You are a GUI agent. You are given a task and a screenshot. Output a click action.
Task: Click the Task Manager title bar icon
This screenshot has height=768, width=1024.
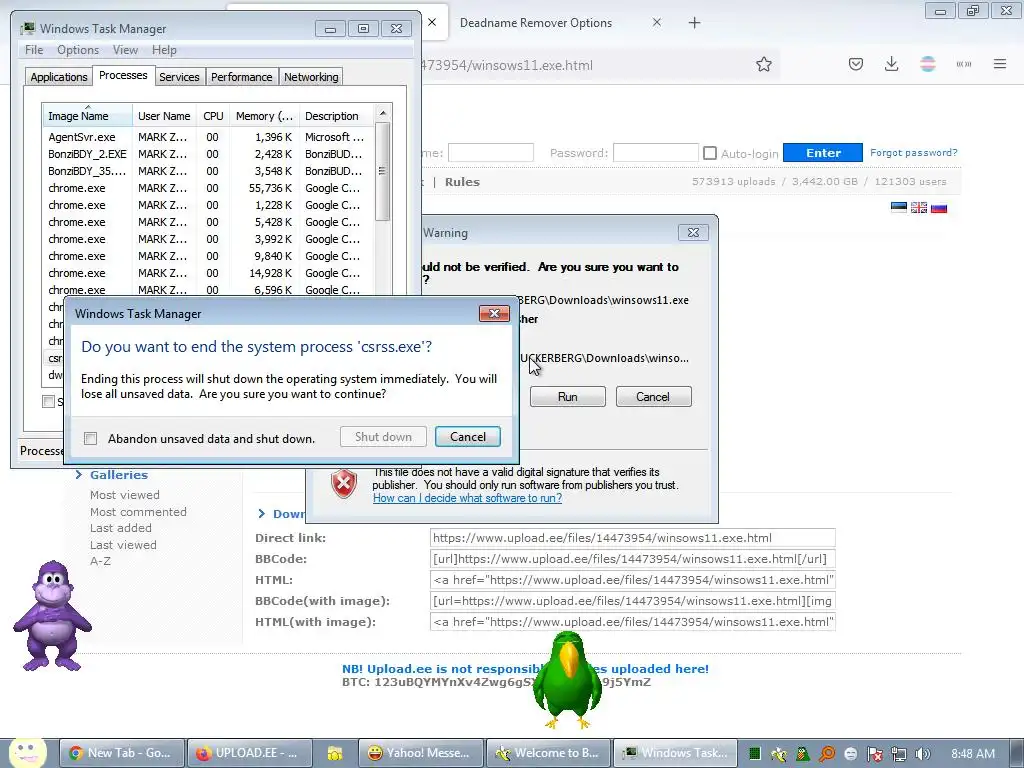27,28
